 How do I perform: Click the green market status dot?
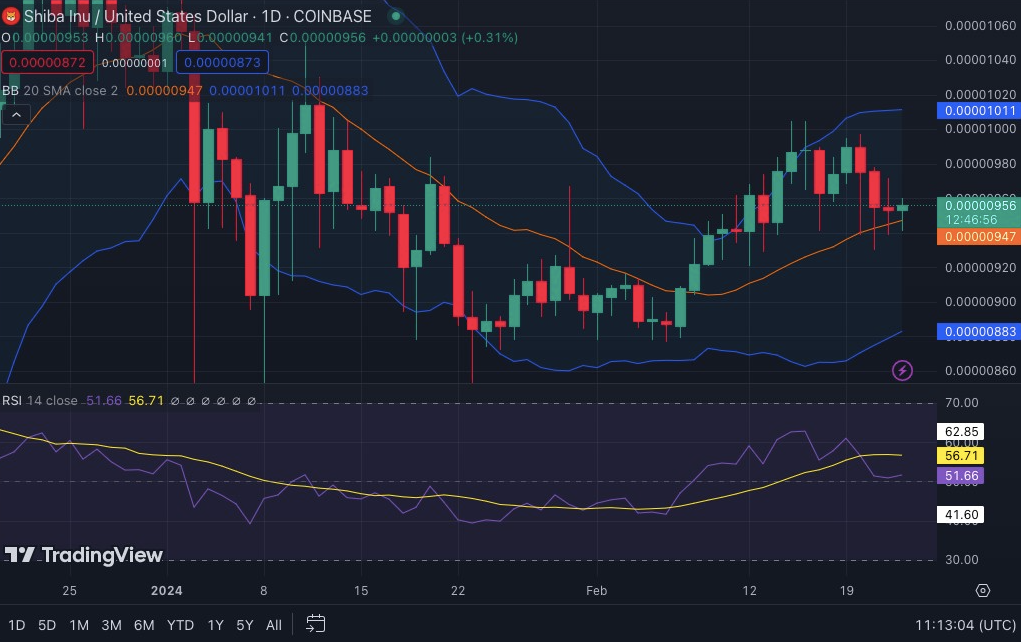coord(395,16)
